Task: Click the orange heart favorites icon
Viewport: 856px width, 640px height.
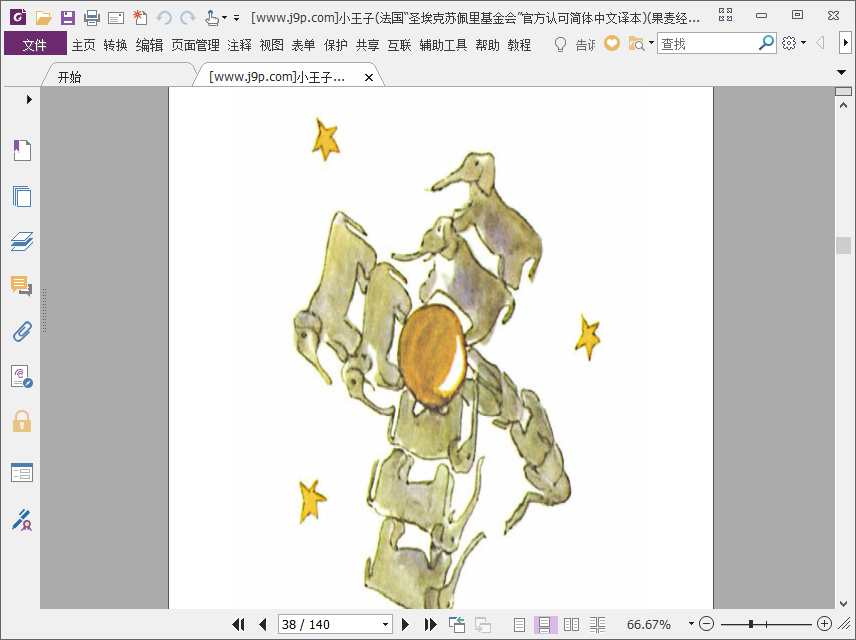Action: [x=612, y=43]
